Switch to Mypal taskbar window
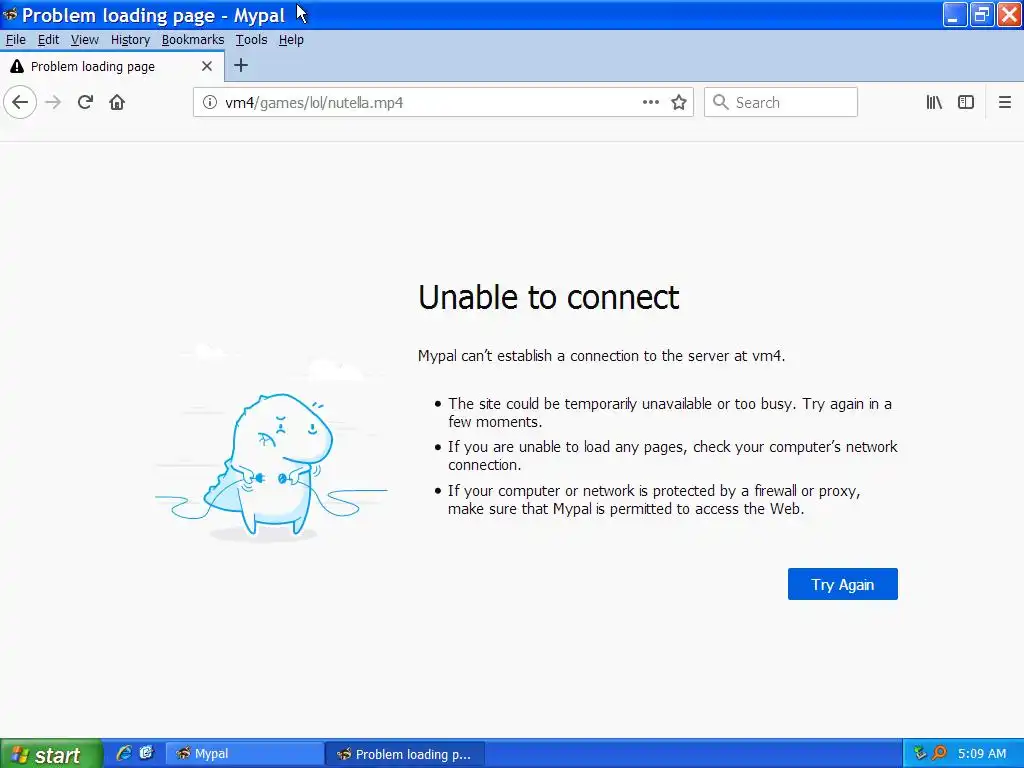This screenshot has width=1024, height=768. (244, 754)
